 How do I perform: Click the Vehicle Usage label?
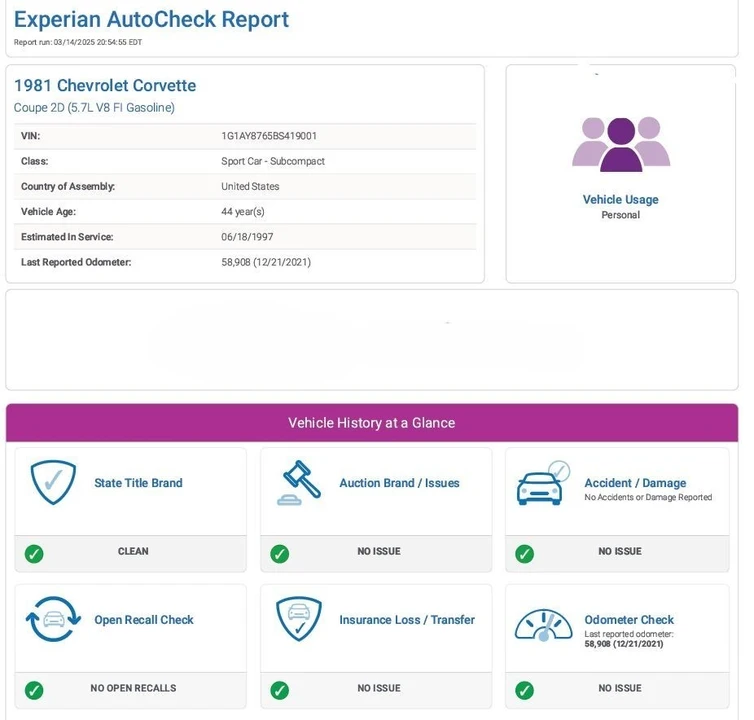(x=621, y=200)
